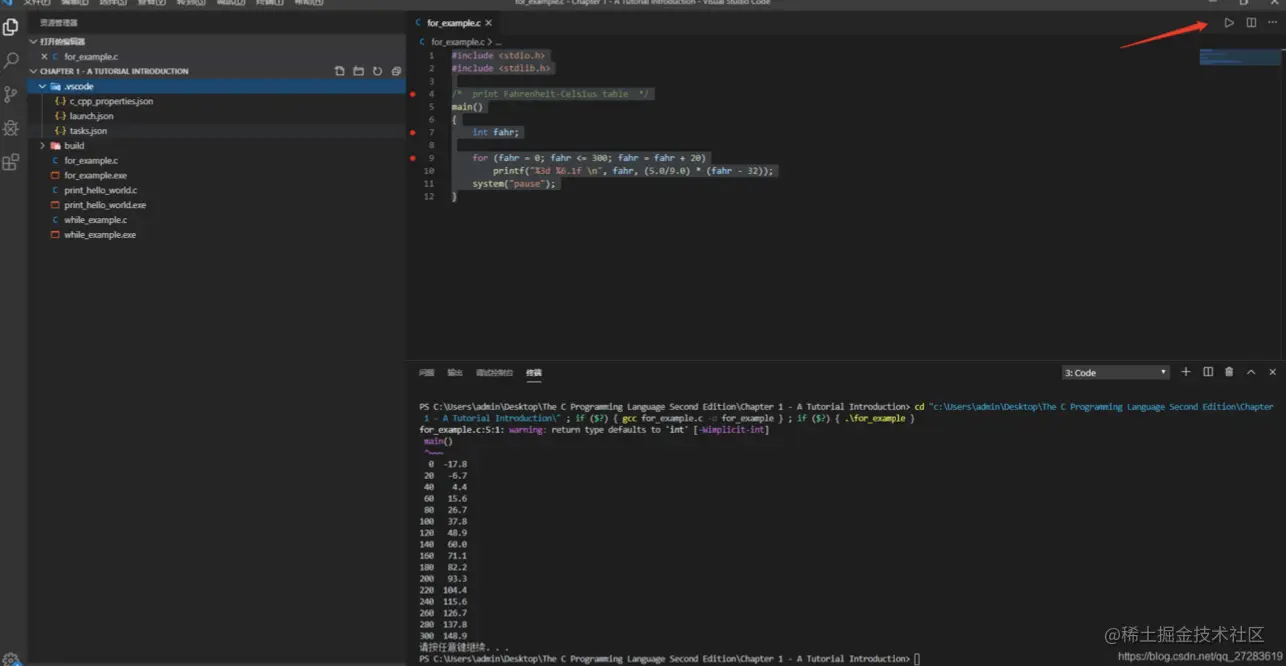Open launch.json in the explorer
1286x666 pixels.
click(x=91, y=116)
